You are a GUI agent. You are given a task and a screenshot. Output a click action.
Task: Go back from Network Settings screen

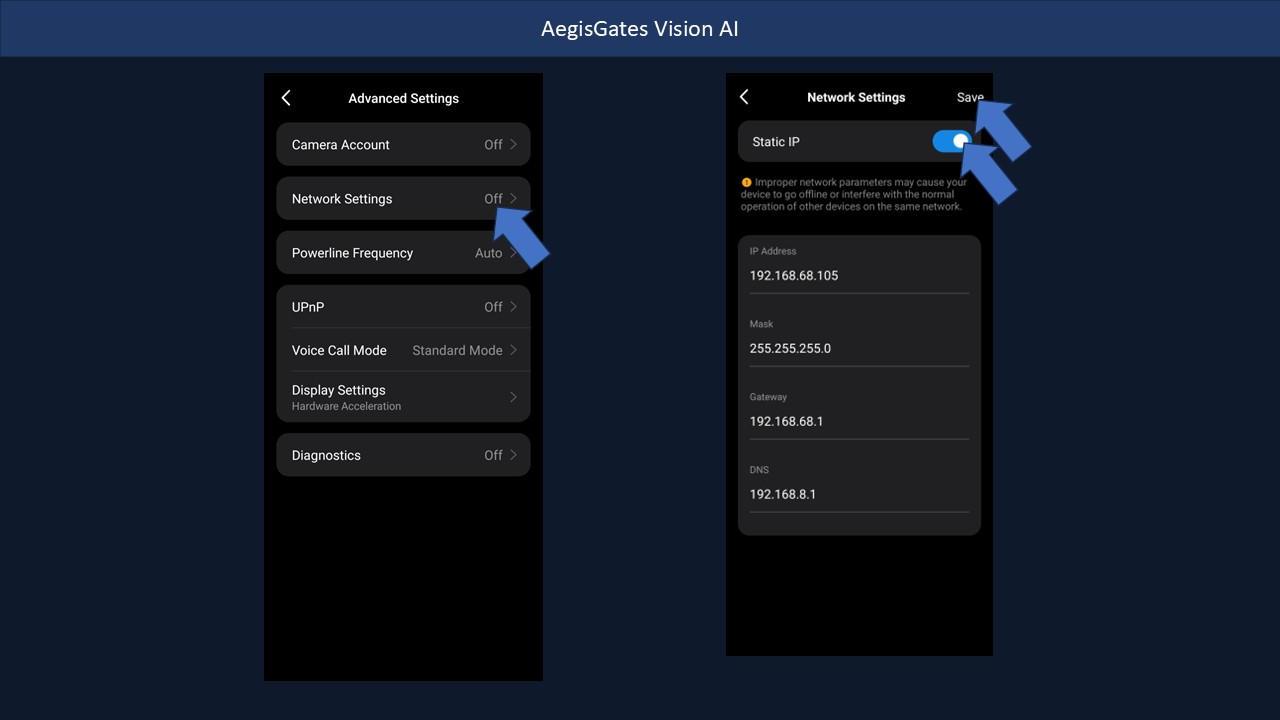click(x=744, y=97)
